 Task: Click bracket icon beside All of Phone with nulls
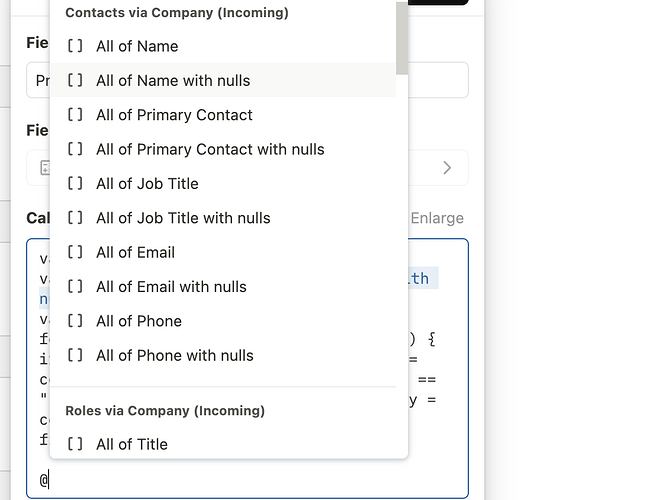pyautogui.click(x=75, y=355)
